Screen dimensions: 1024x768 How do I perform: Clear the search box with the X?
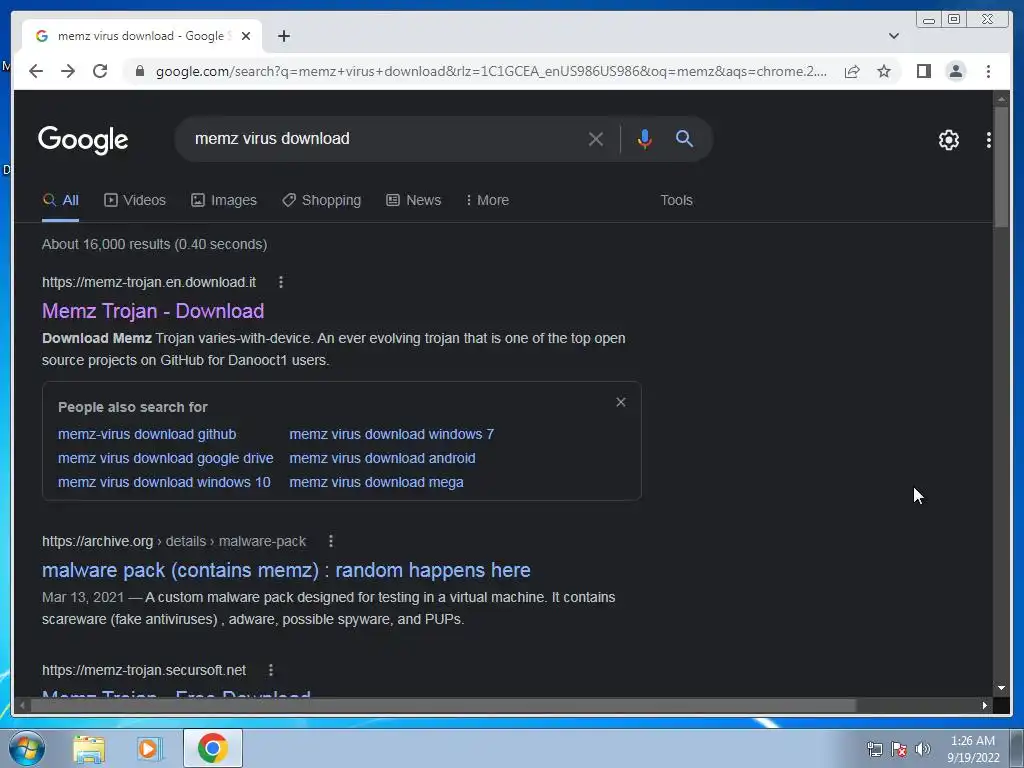point(595,139)
